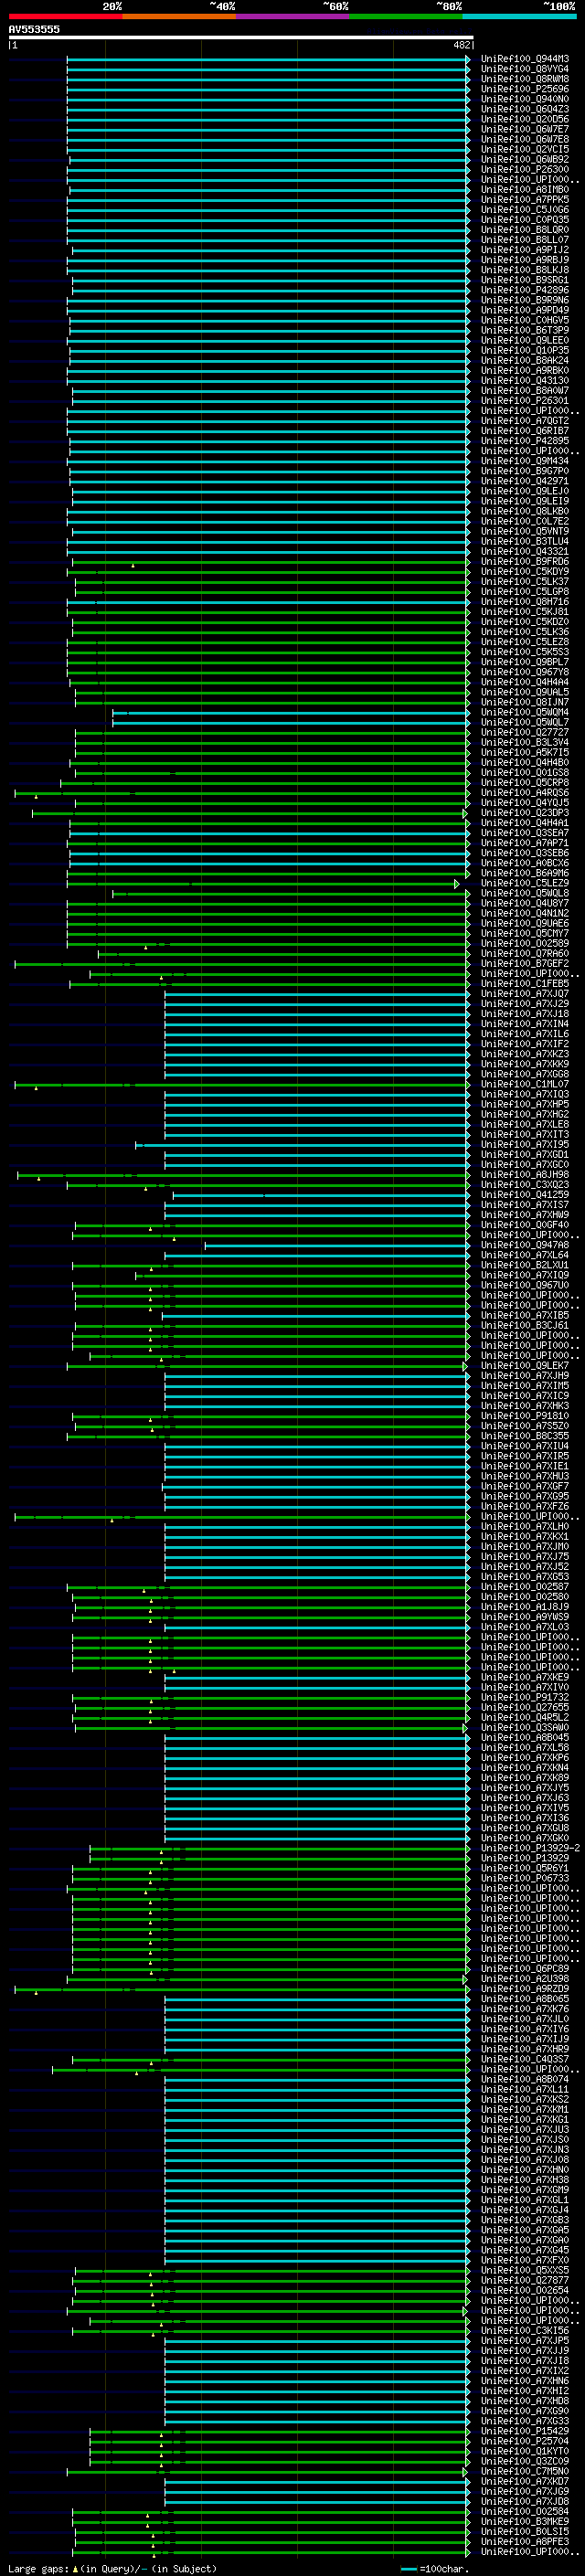Select the UniRef100_Q947A8 hit name
This screenshot has width=585, height=2576.
coord(525,1245)
